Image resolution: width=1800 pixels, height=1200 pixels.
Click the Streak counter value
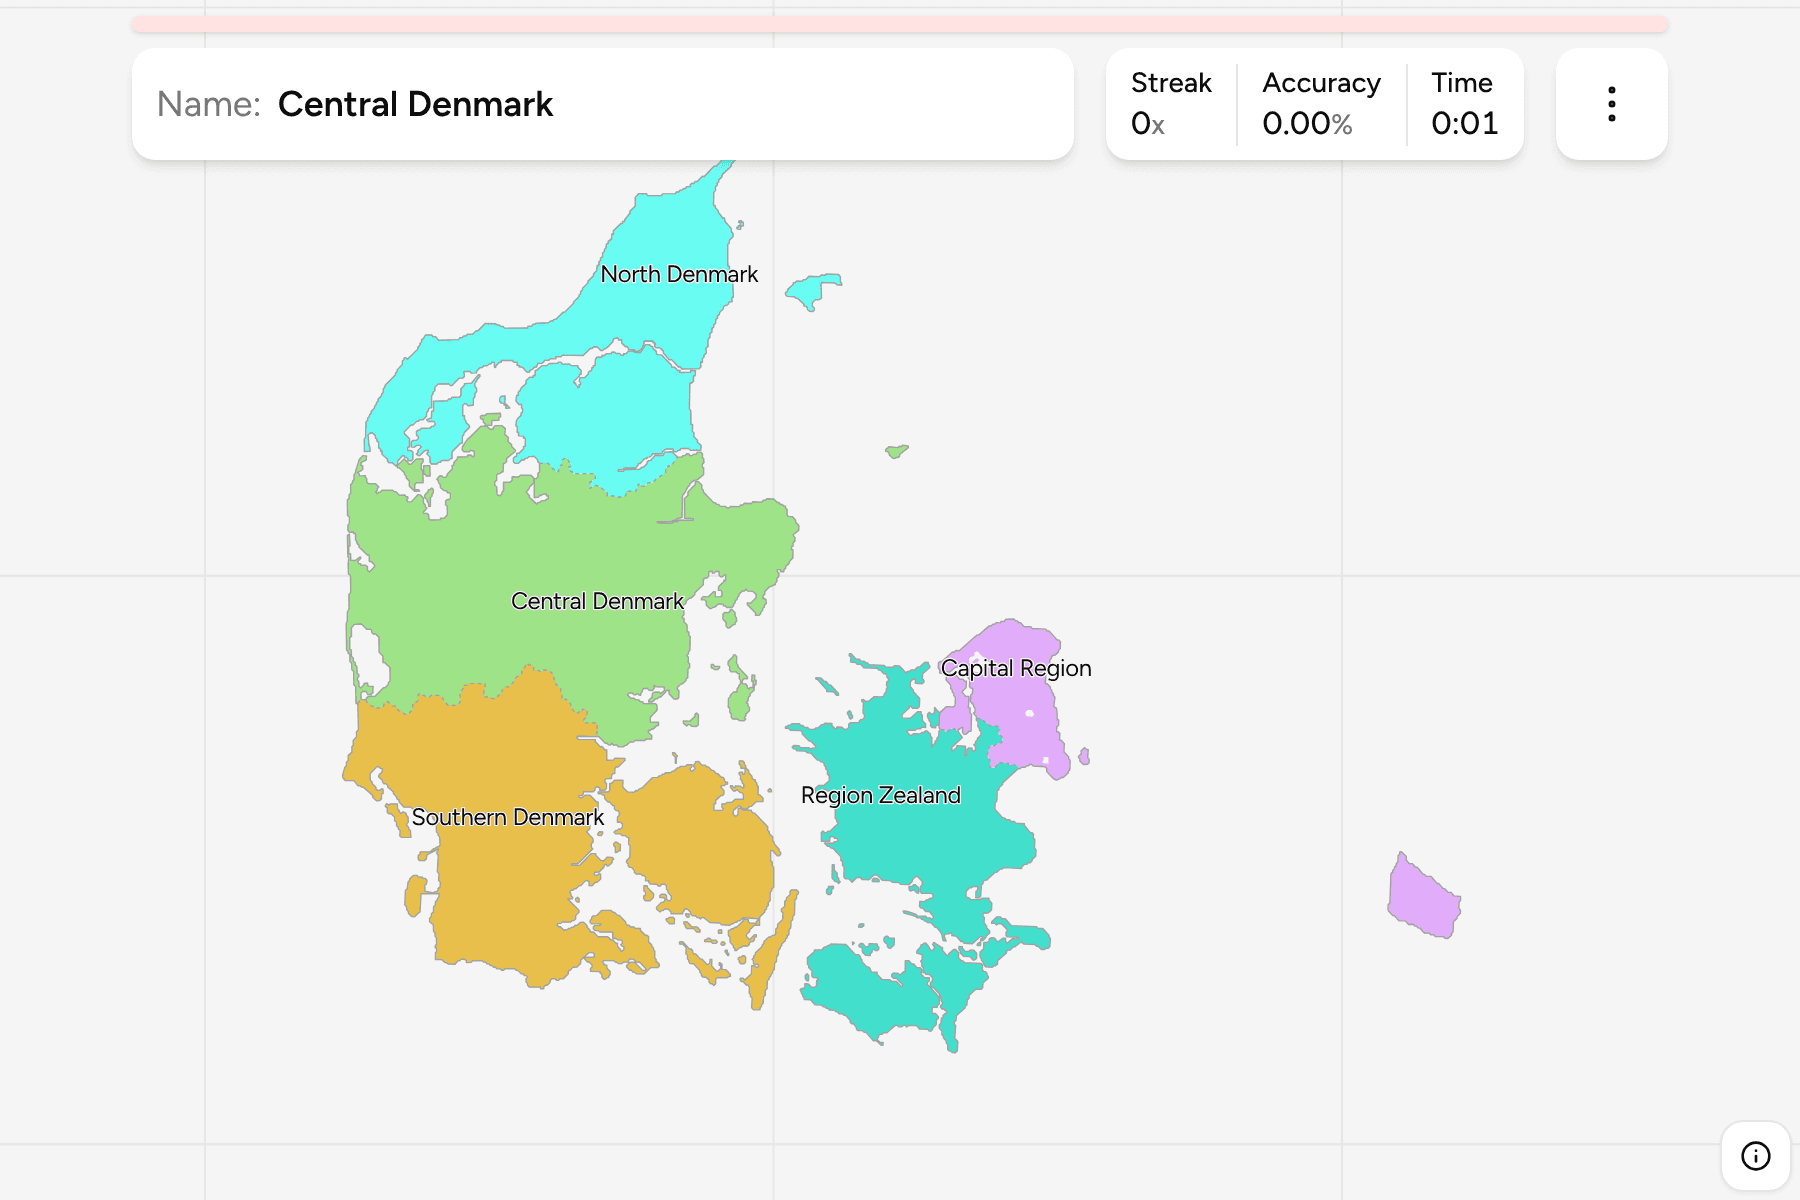(x=1148, y=123)
